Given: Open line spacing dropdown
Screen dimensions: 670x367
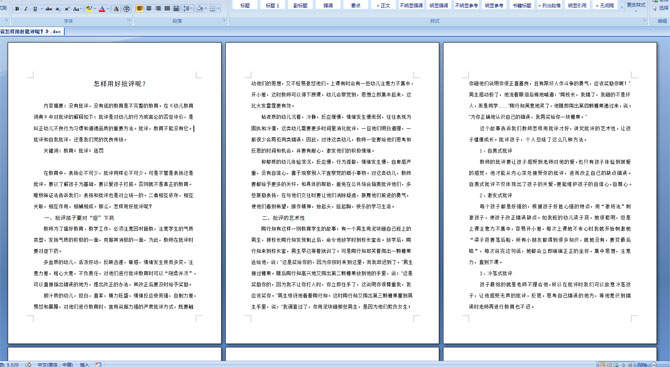Looking at the screenshot, I should 188,9.
